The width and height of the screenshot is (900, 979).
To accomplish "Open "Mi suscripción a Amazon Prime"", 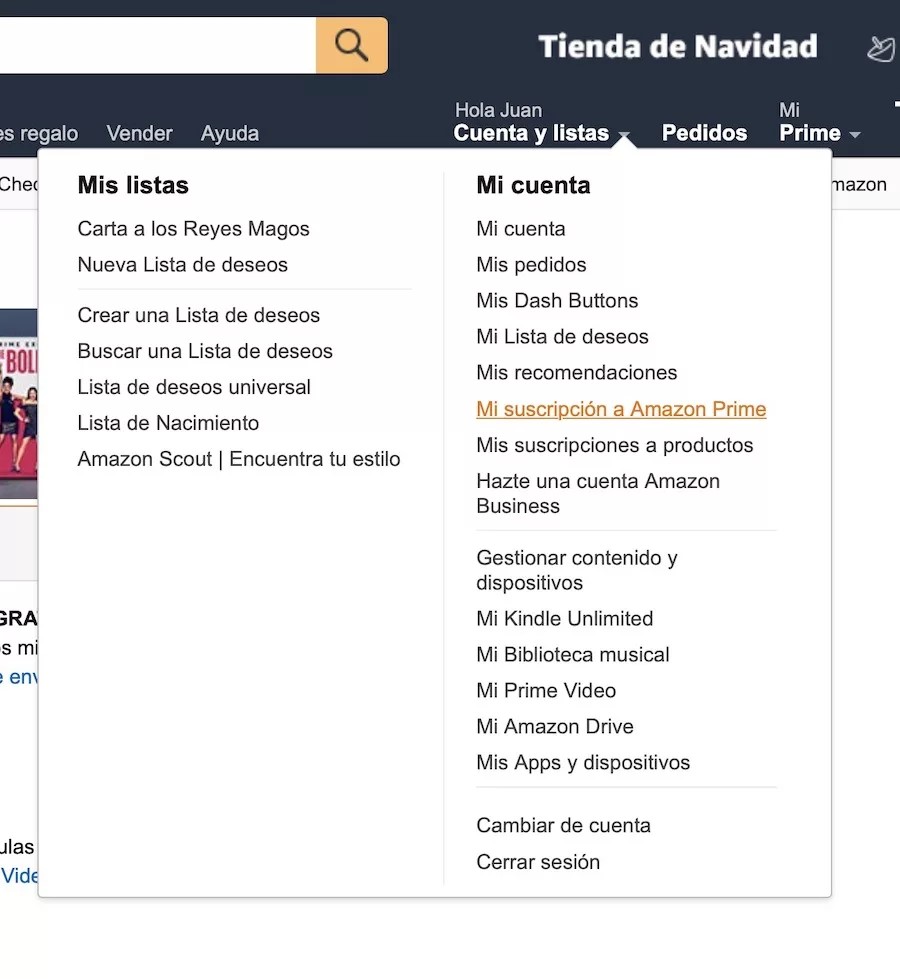I will point(621,409).
